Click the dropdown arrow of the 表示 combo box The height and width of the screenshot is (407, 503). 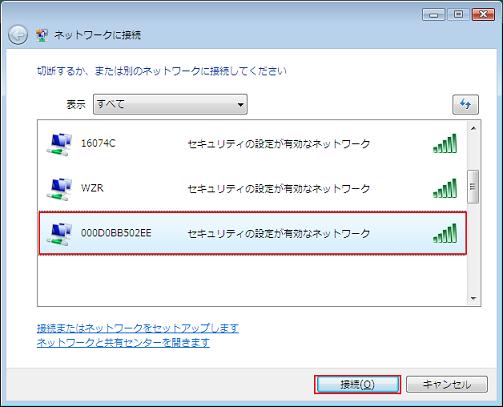coord(240,105)
